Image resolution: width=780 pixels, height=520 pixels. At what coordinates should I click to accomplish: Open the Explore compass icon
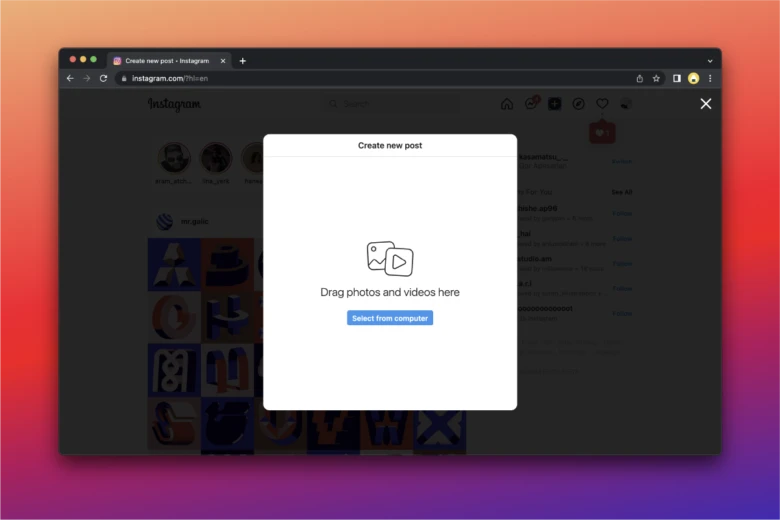(578, 104)
